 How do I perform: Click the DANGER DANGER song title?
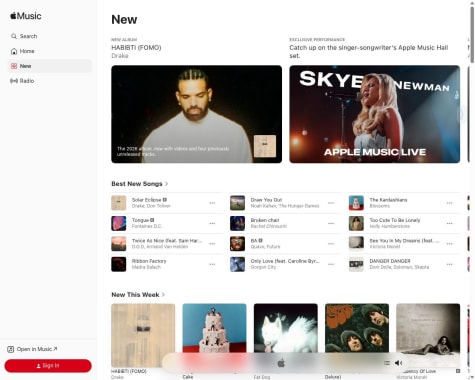[390, 261]
